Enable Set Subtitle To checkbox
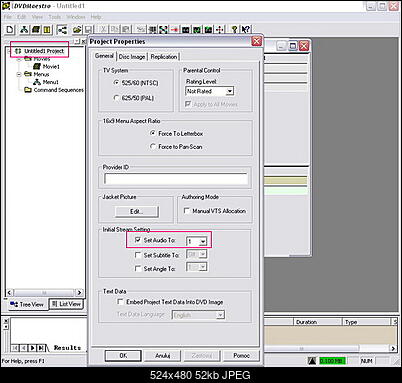This screenshot has width=402, height=383. coord(138,255)
